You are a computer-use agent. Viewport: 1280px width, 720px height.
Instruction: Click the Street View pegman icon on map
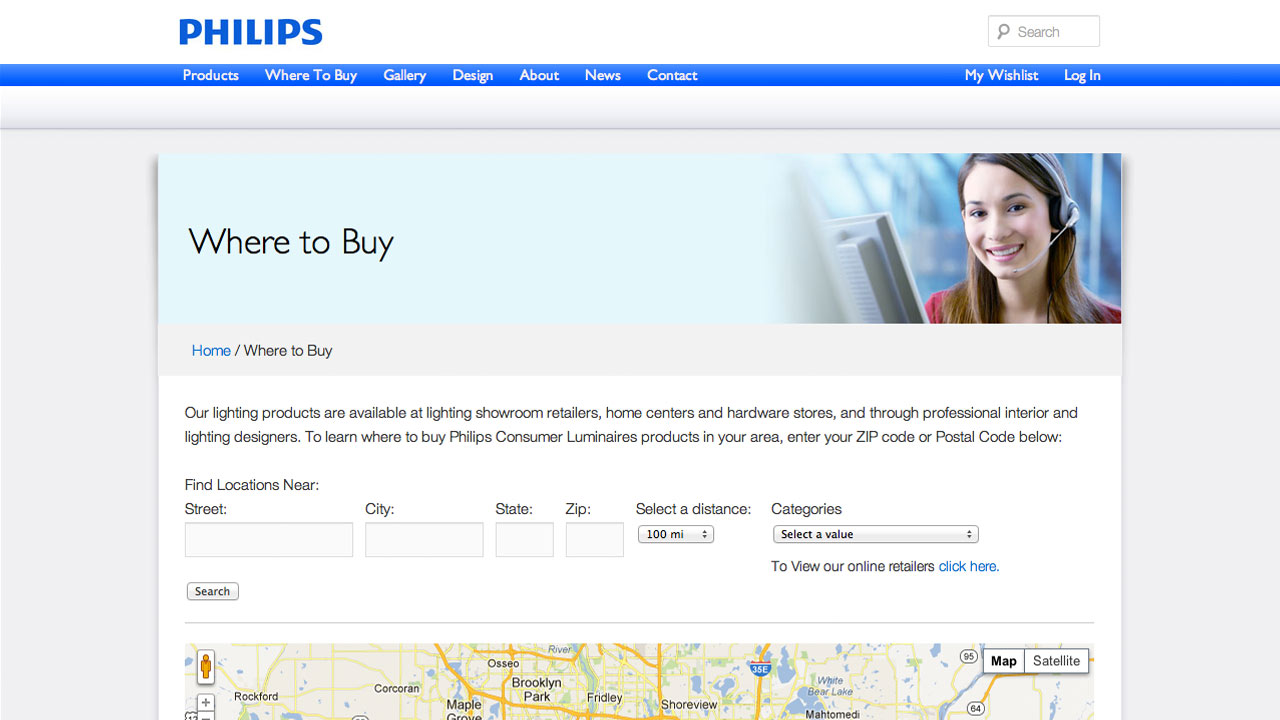(206, 666)
